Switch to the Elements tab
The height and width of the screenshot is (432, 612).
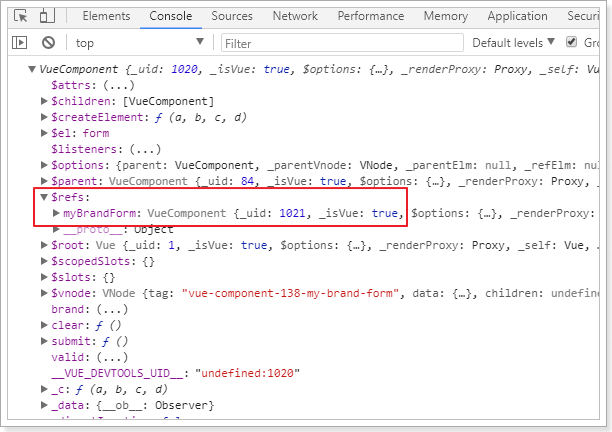click(x=106, y=16)
